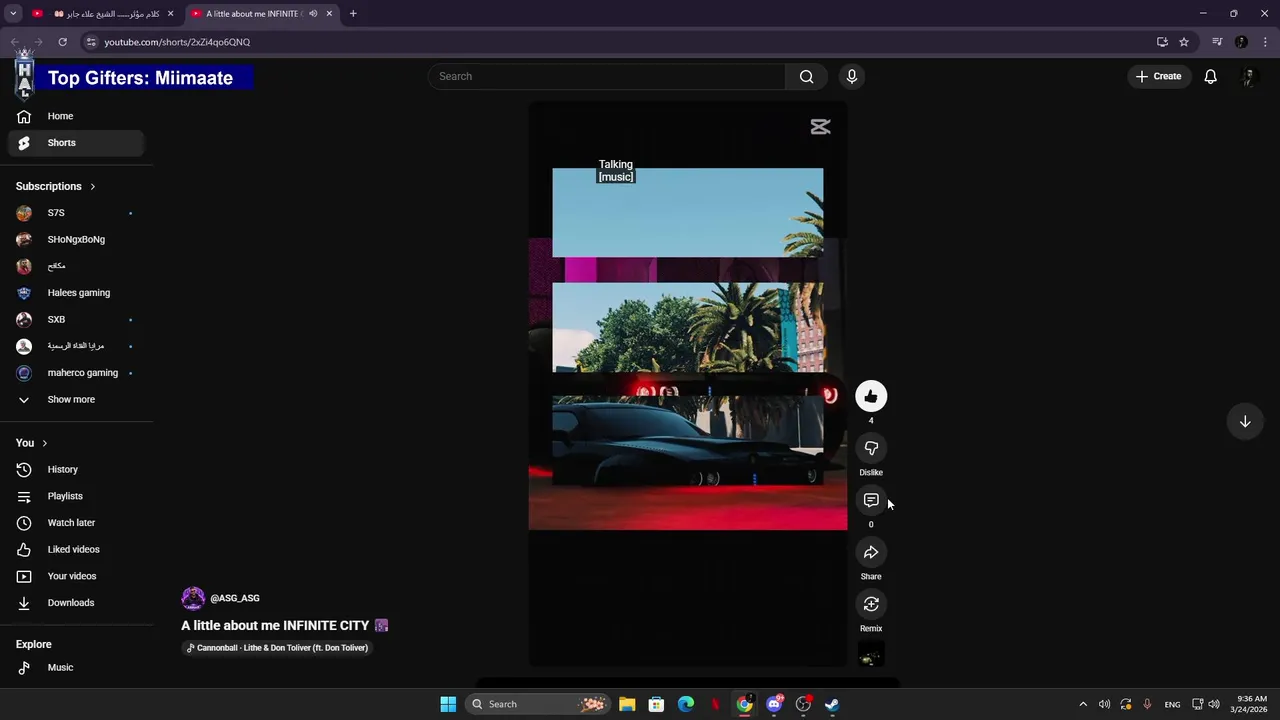Open Your videos page
The width and height of the screenshot is (1280, 720).
[x=76, y=576]
